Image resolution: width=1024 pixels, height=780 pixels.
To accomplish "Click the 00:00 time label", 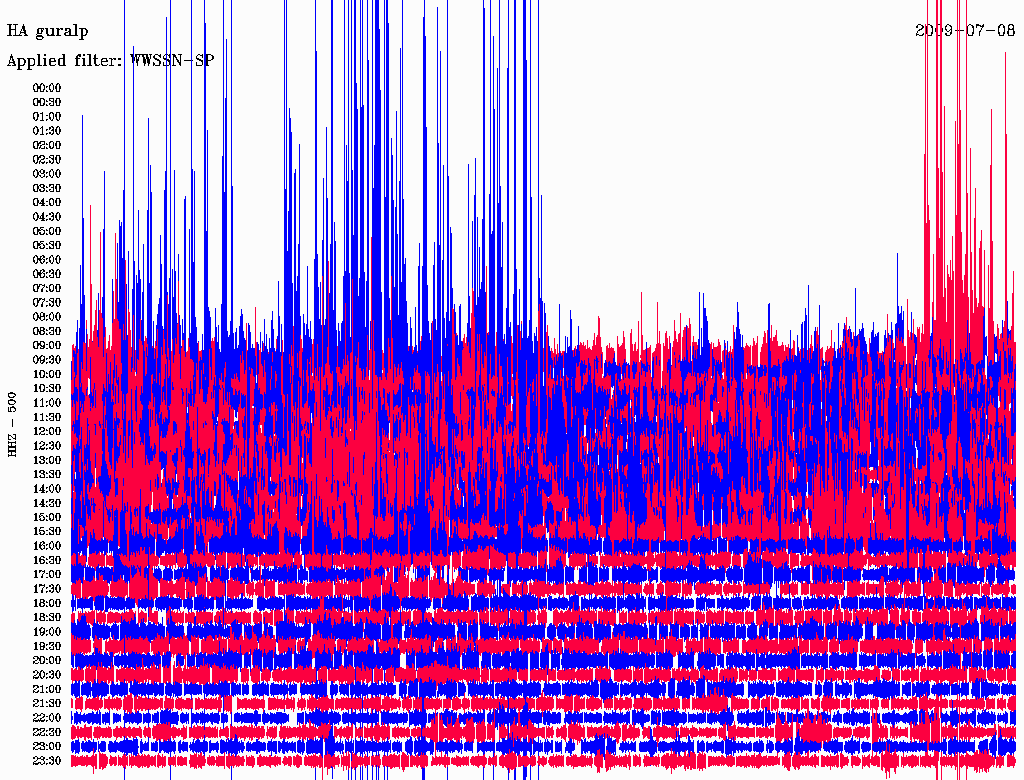I will point(47,88).
